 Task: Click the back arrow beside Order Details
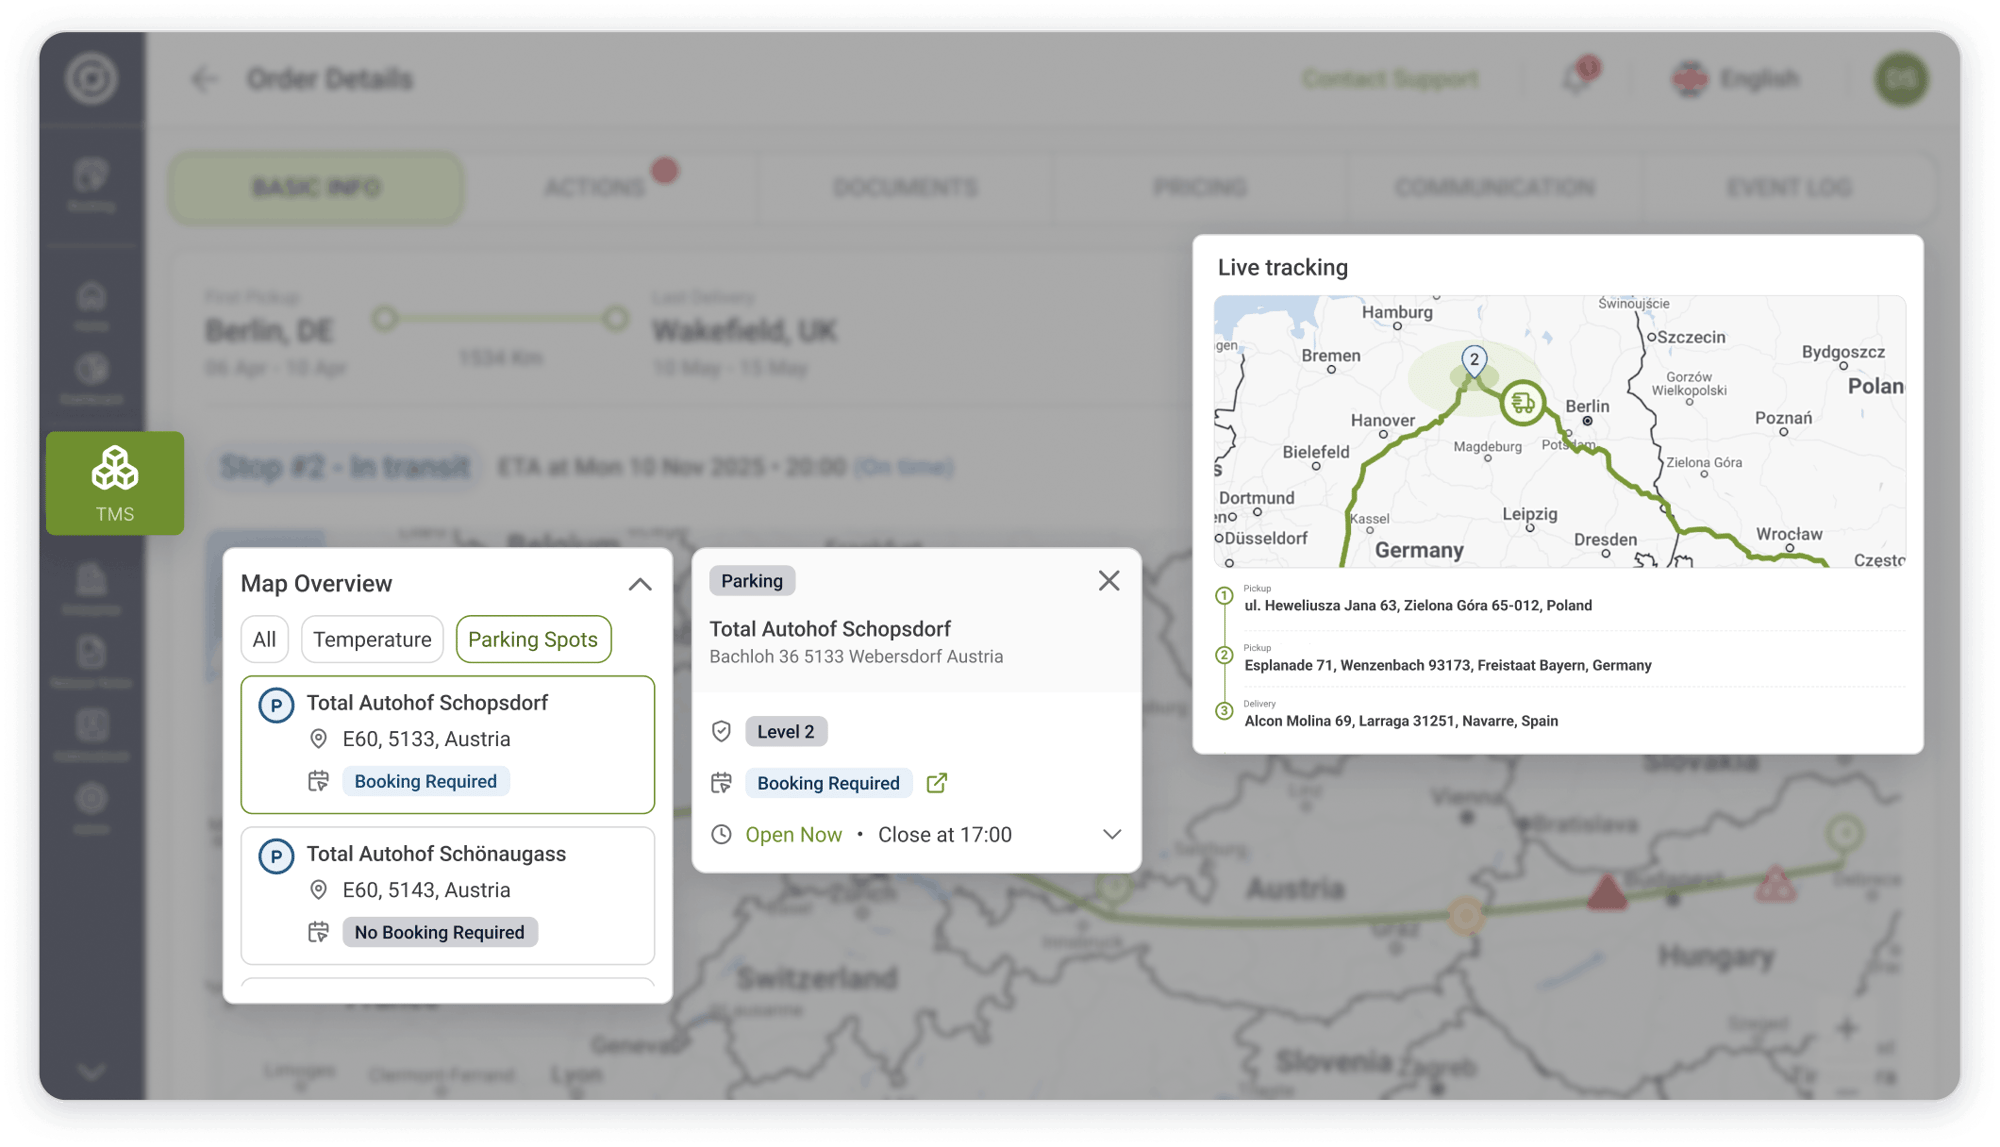click(204, 79)
